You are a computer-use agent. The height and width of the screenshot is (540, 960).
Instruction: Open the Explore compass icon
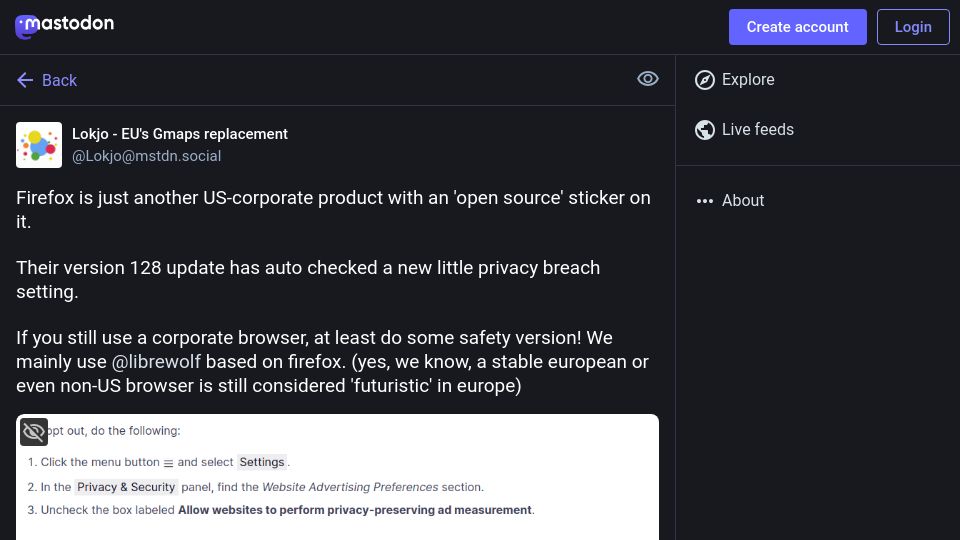[705, 80]
